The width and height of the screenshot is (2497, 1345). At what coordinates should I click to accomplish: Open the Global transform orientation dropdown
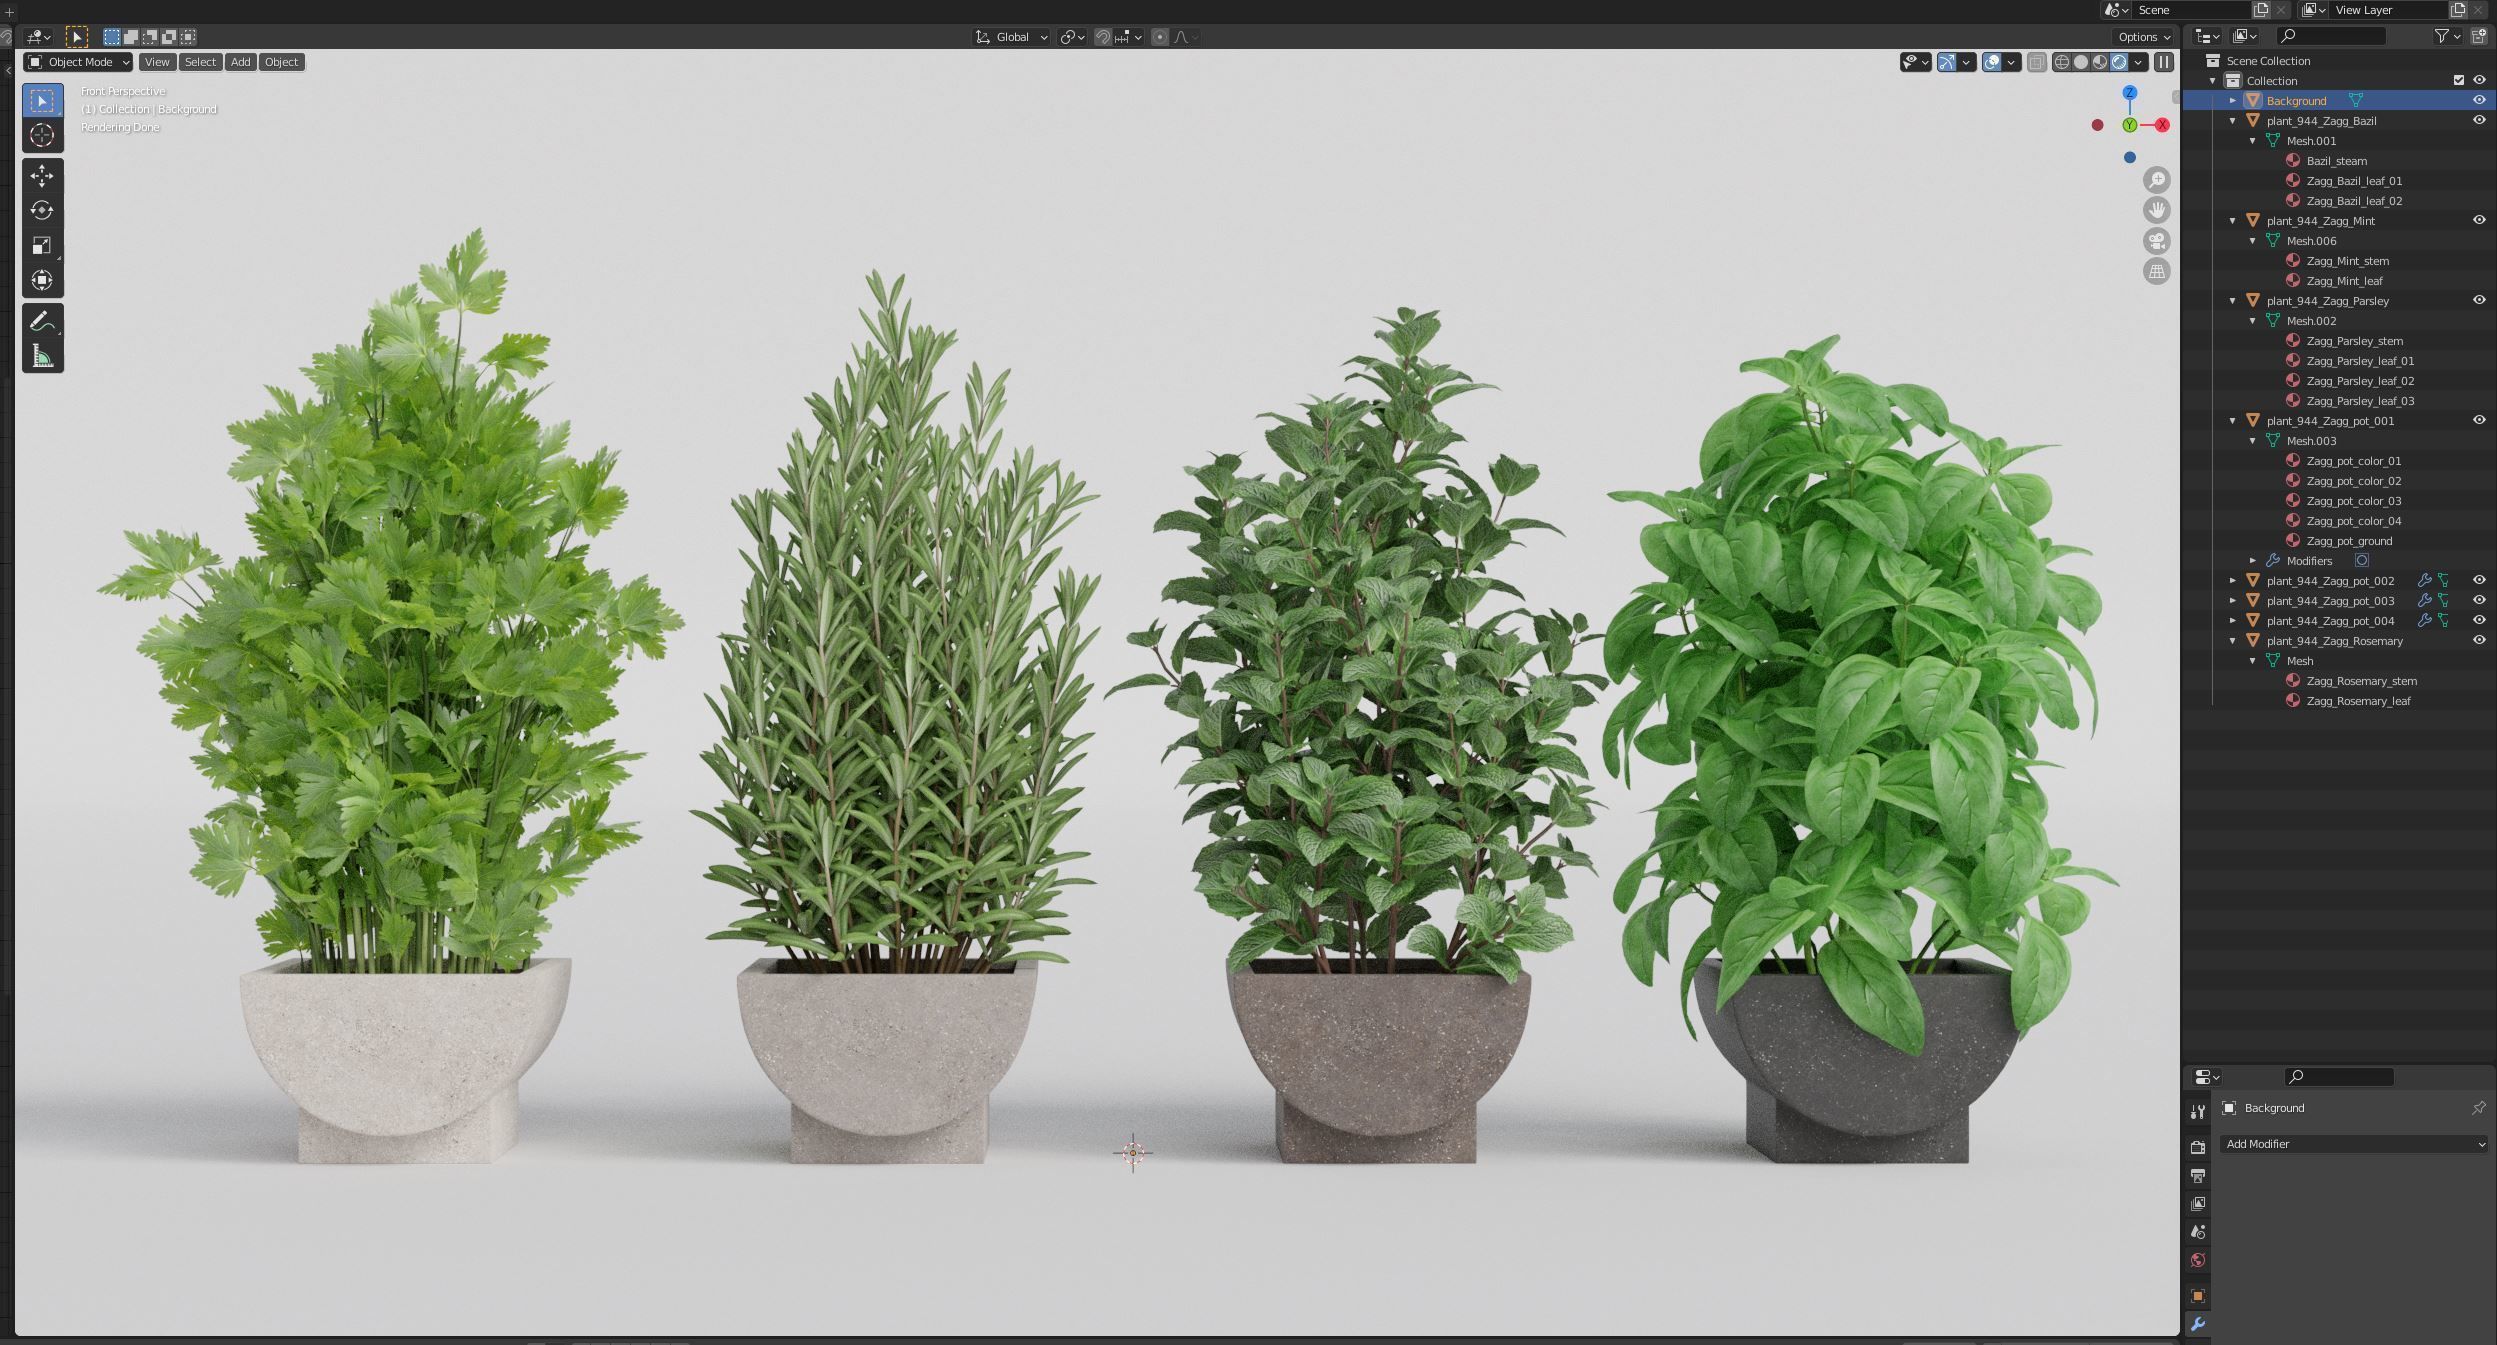[1011, 37]
